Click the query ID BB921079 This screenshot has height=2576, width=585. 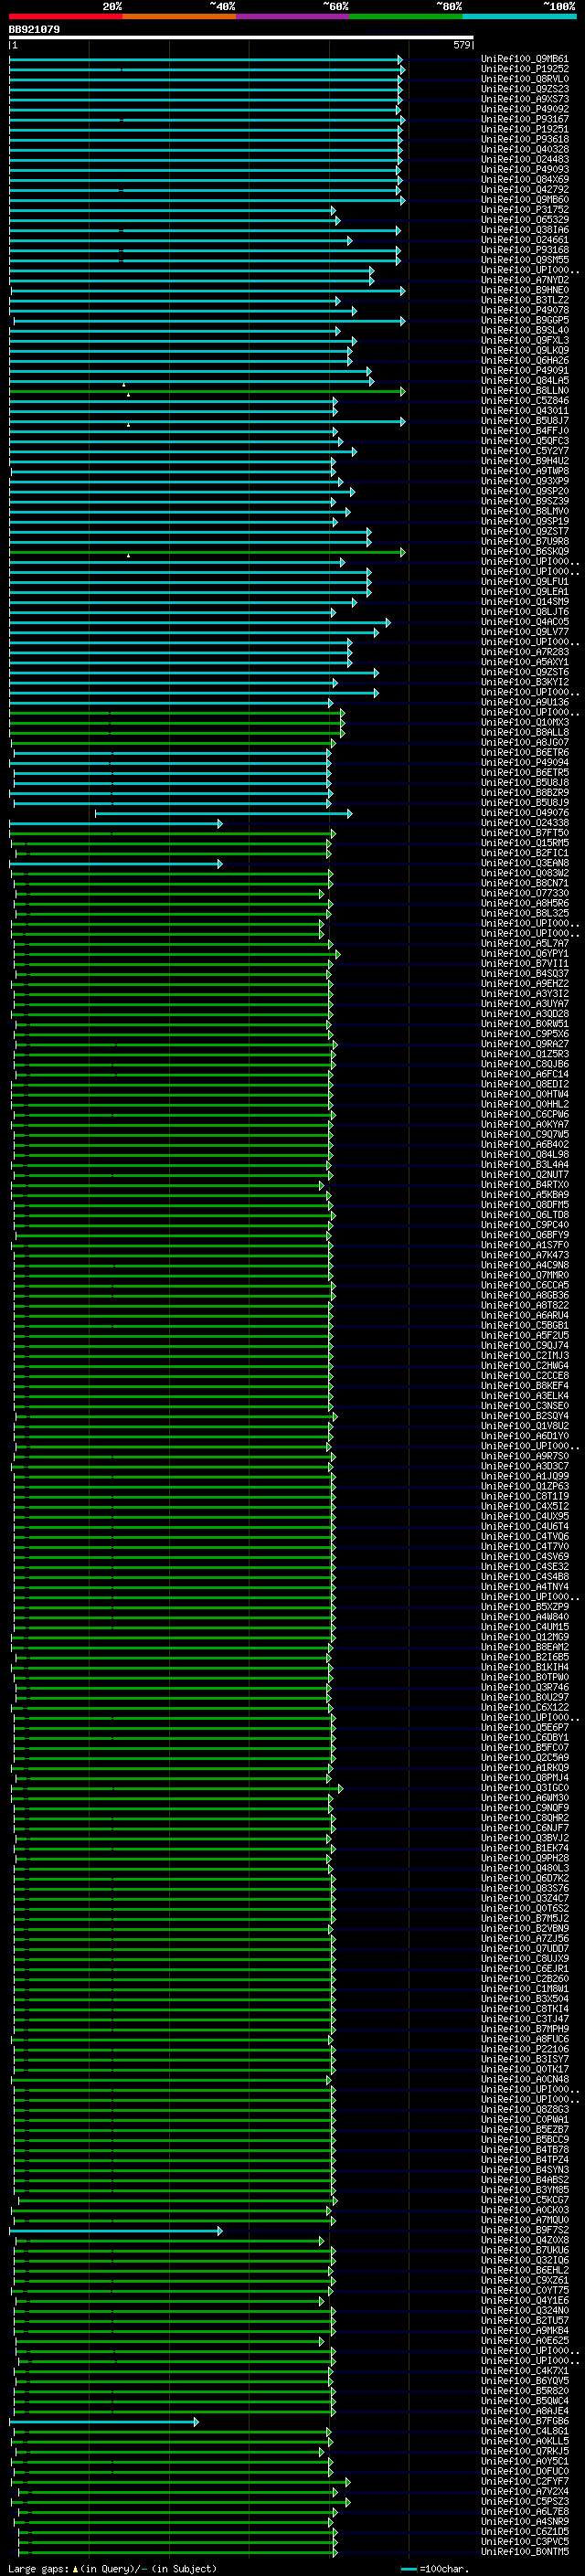(x=34, y=29)
